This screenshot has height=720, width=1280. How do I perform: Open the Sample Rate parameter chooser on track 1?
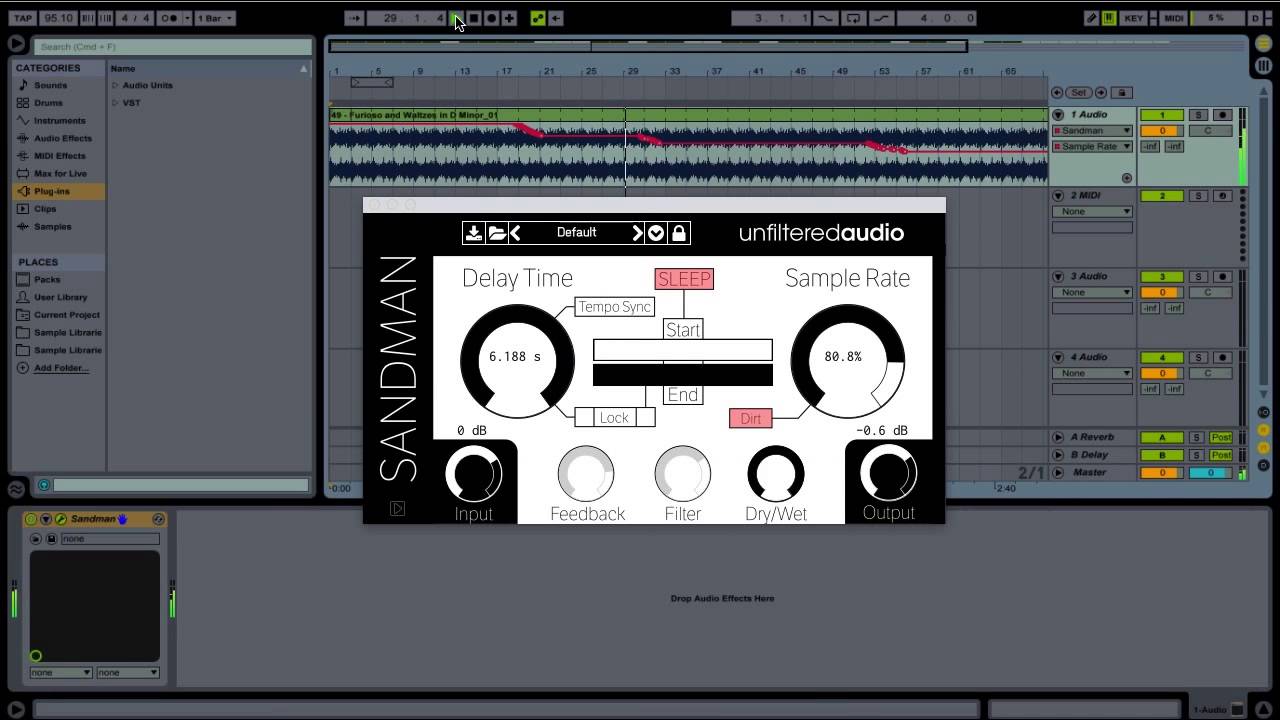click(1092, 147)
